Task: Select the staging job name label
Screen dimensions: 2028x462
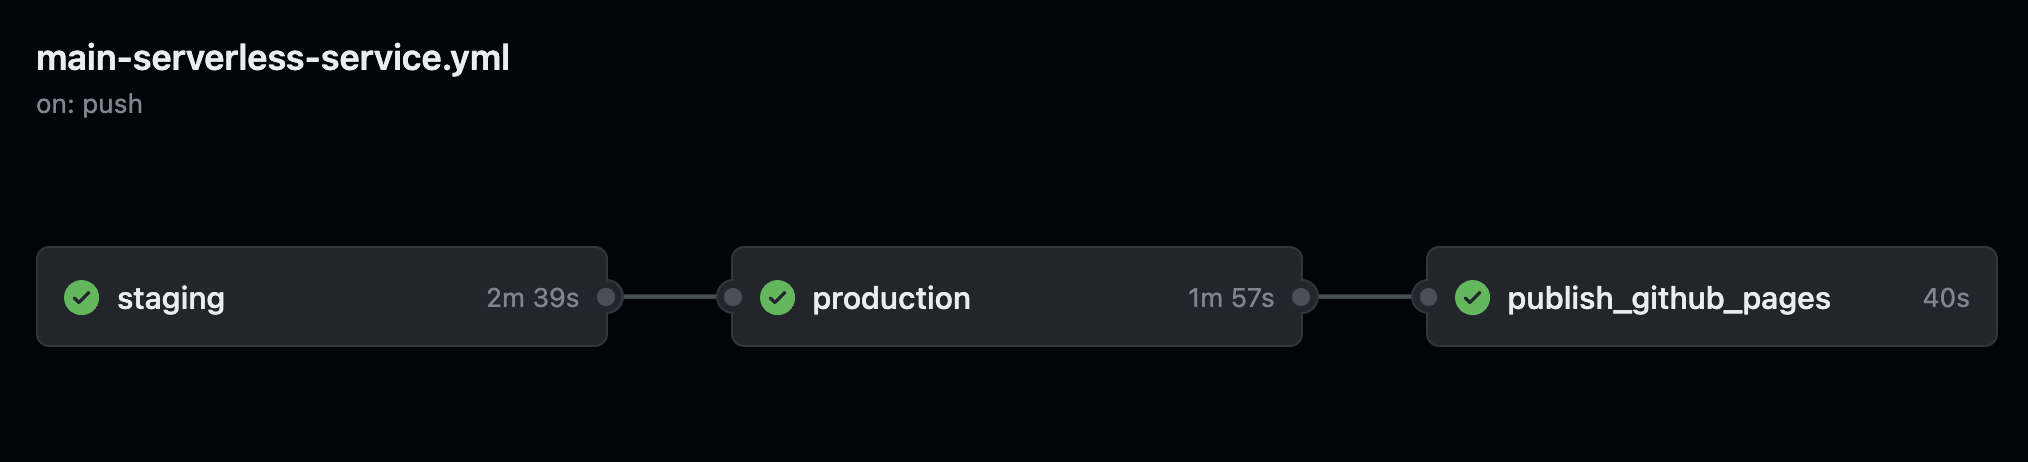Action: click(171, 299)
